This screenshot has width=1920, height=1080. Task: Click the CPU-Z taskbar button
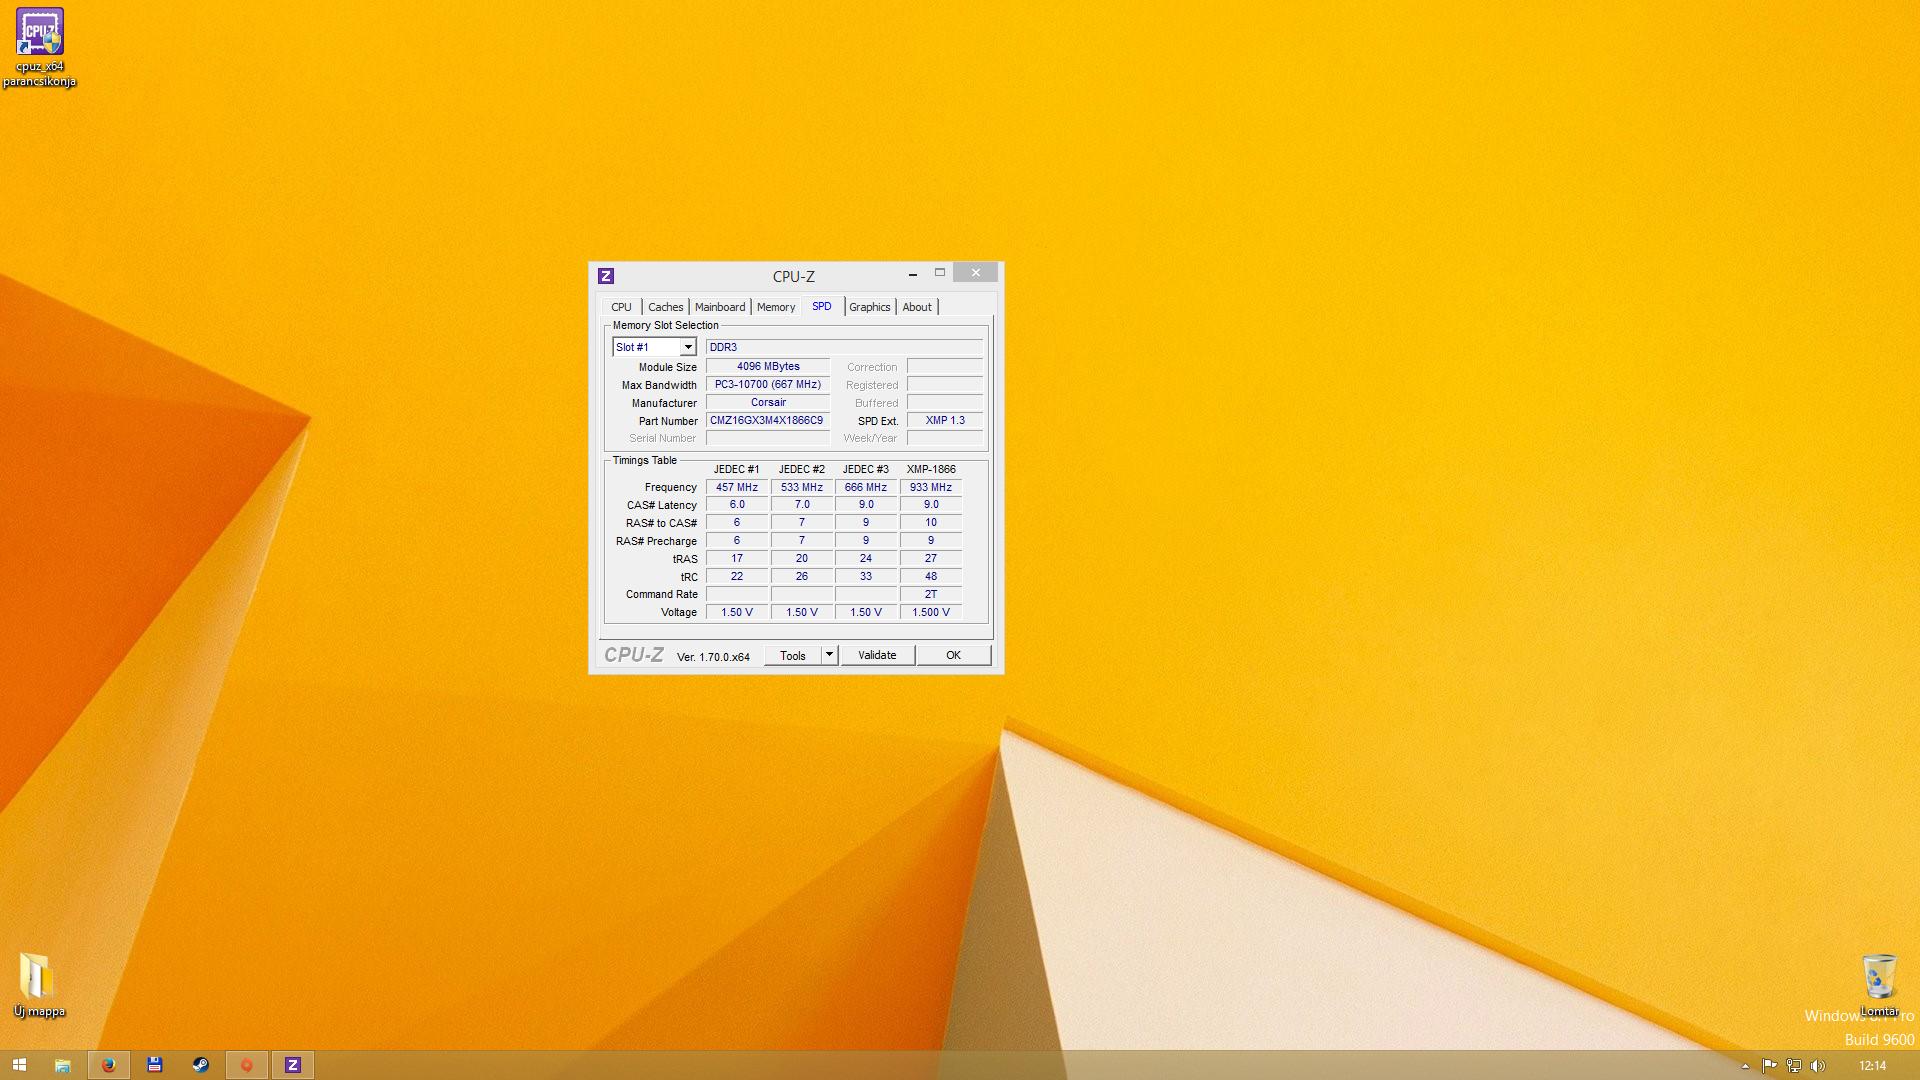coord(293,1065)
